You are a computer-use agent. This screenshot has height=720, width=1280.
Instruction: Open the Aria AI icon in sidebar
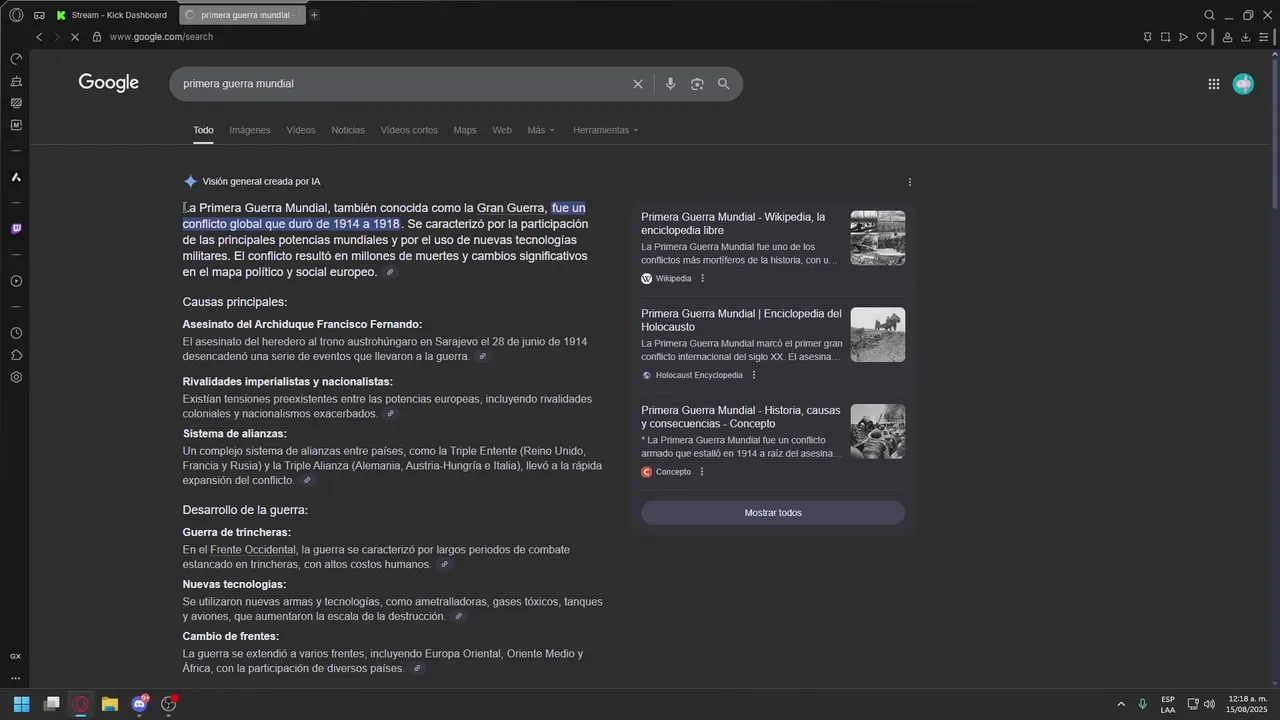16,177
